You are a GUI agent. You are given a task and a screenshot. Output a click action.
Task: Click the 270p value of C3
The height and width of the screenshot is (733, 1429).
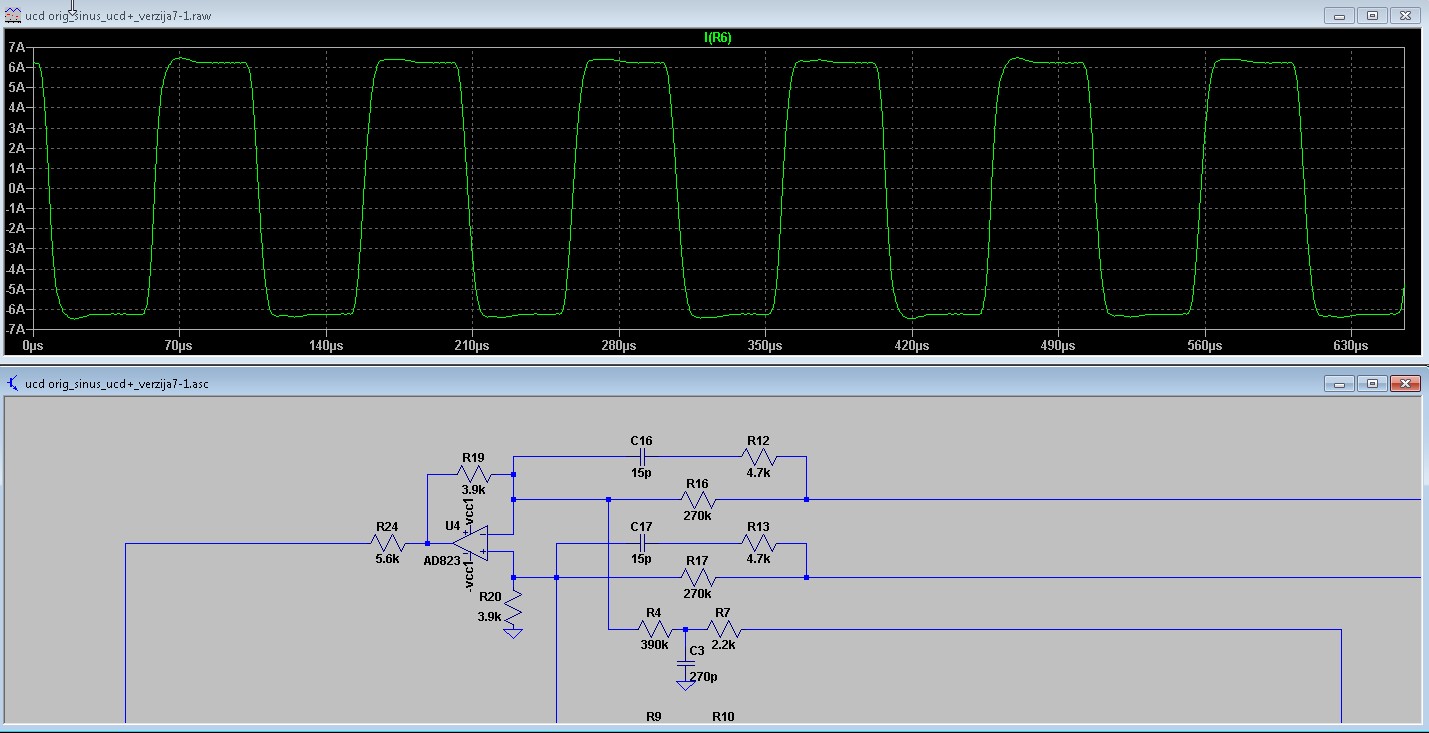[x=704, y=676]
